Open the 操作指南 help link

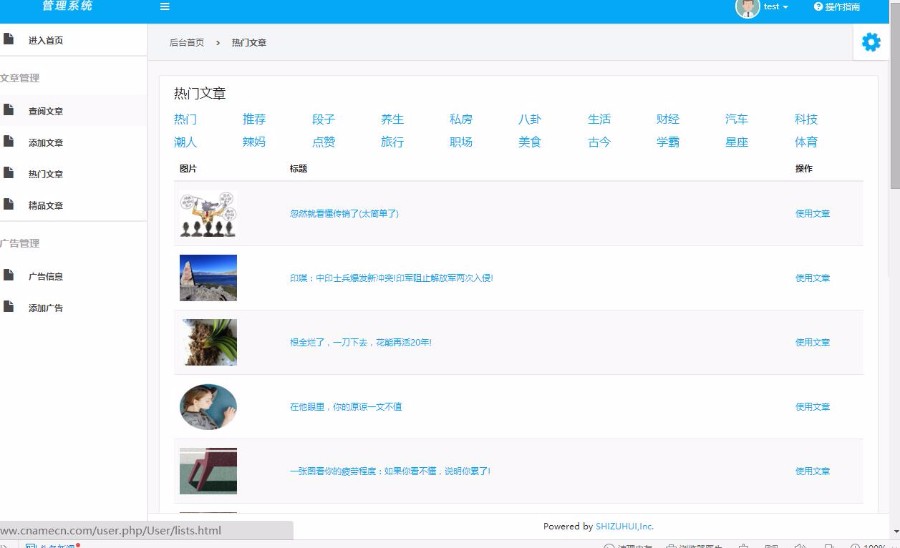click(837, 7)
